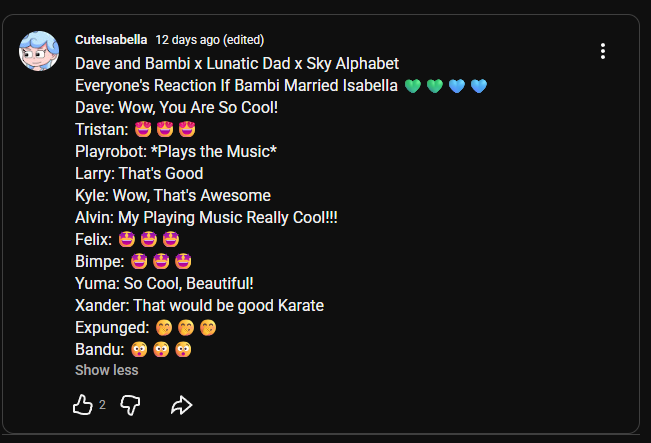This screenshot has width=651, height=443.
Task: Click the comment title line mentioning Sky Alphabet
Action: point(237,63)
